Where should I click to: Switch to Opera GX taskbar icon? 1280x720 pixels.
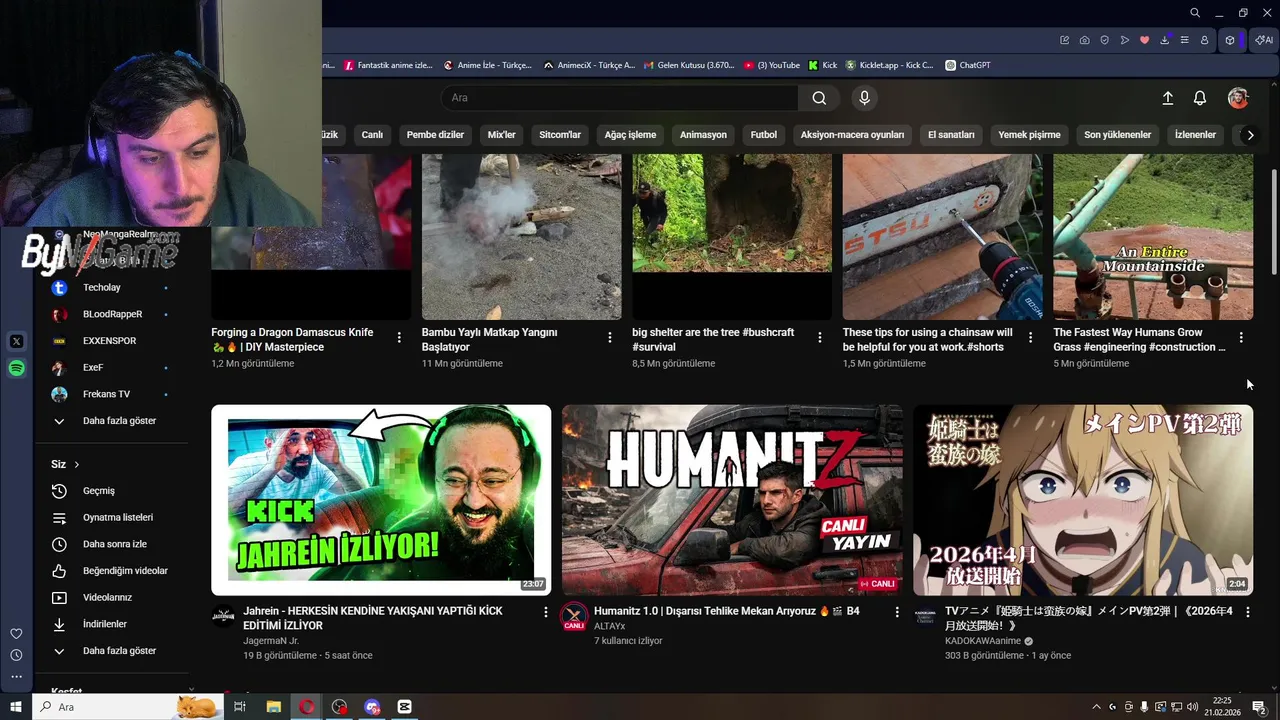click(306, 707)
